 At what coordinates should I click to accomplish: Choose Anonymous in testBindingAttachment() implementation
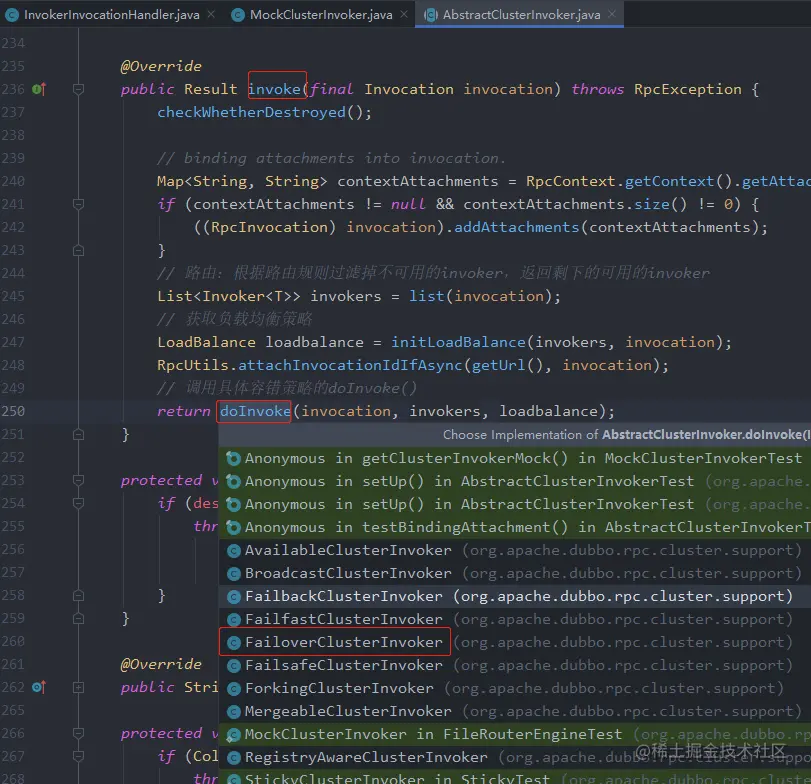pos(515,527)
